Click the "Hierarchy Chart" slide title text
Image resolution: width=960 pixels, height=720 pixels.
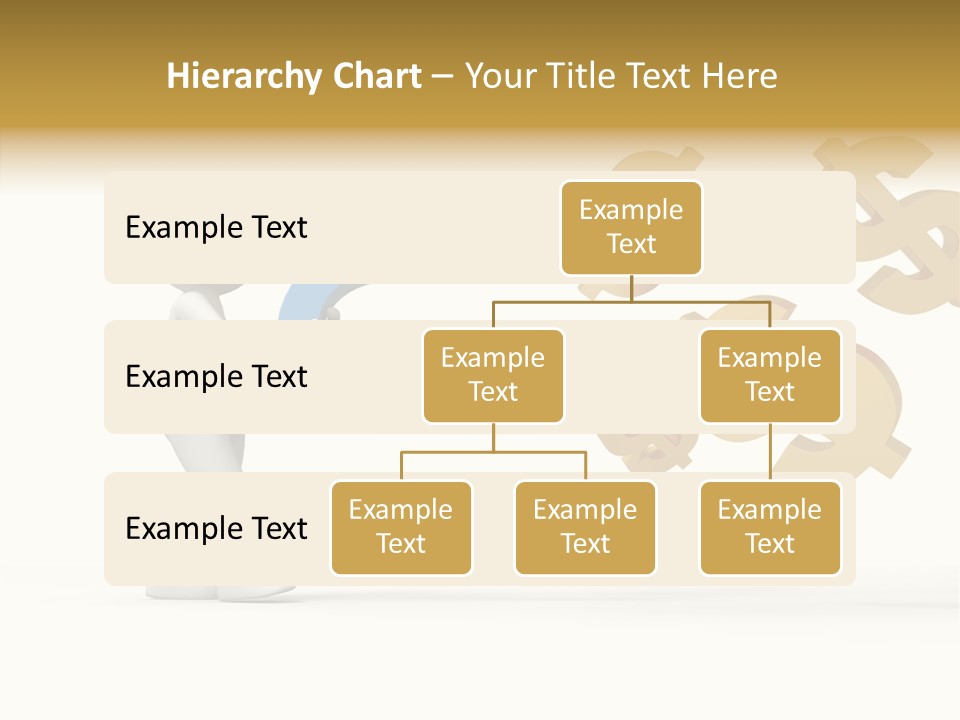pos(293,76)
